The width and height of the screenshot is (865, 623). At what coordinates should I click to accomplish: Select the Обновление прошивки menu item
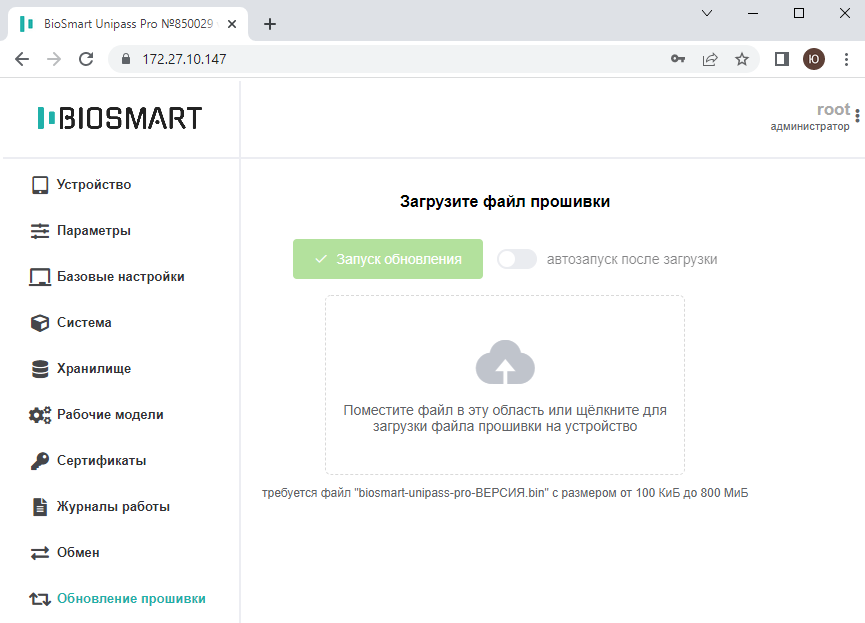tap(131, 599)
